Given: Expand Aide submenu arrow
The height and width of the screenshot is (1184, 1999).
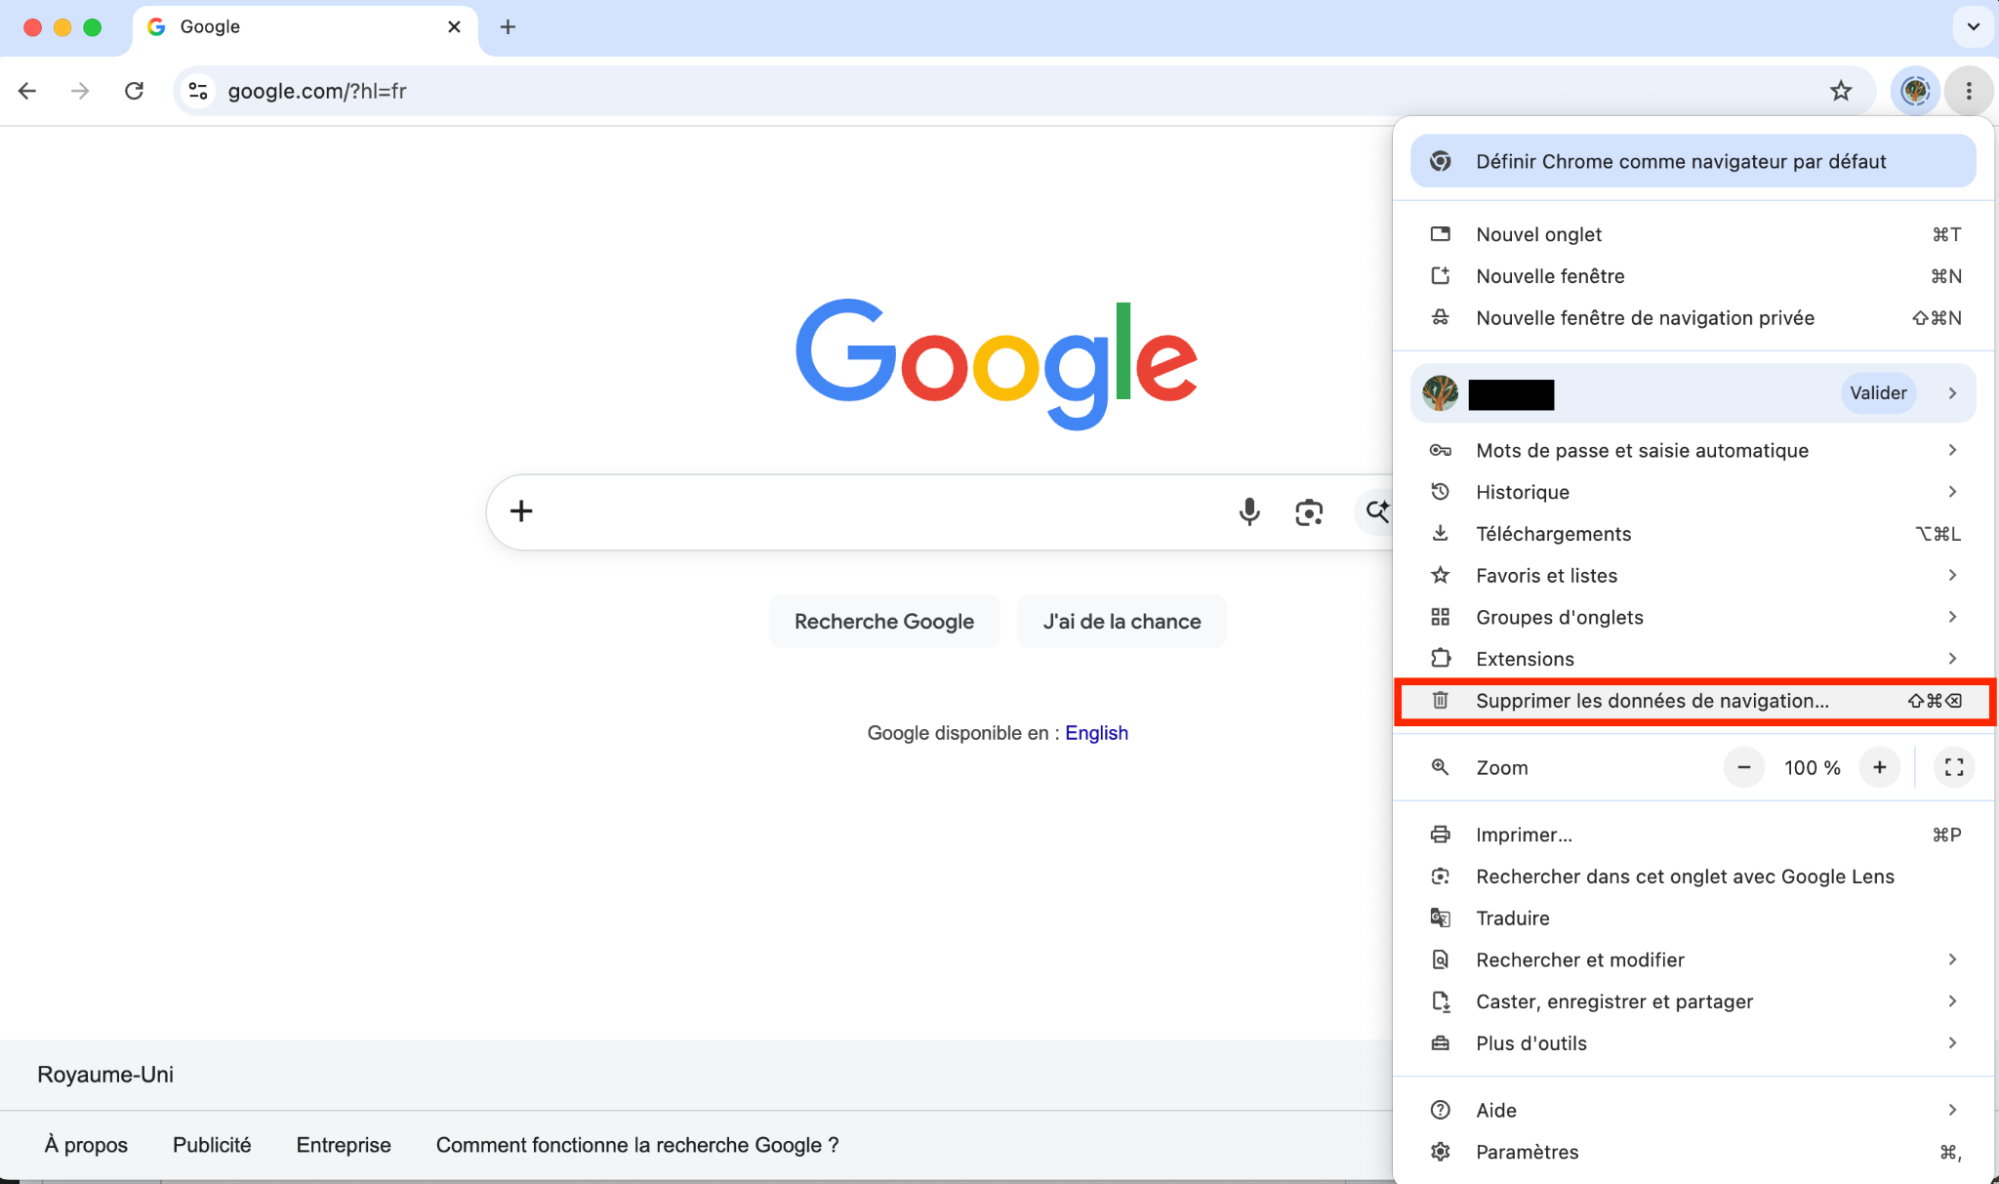Looking at the screenshot, I should (x=1952, y=1110).
